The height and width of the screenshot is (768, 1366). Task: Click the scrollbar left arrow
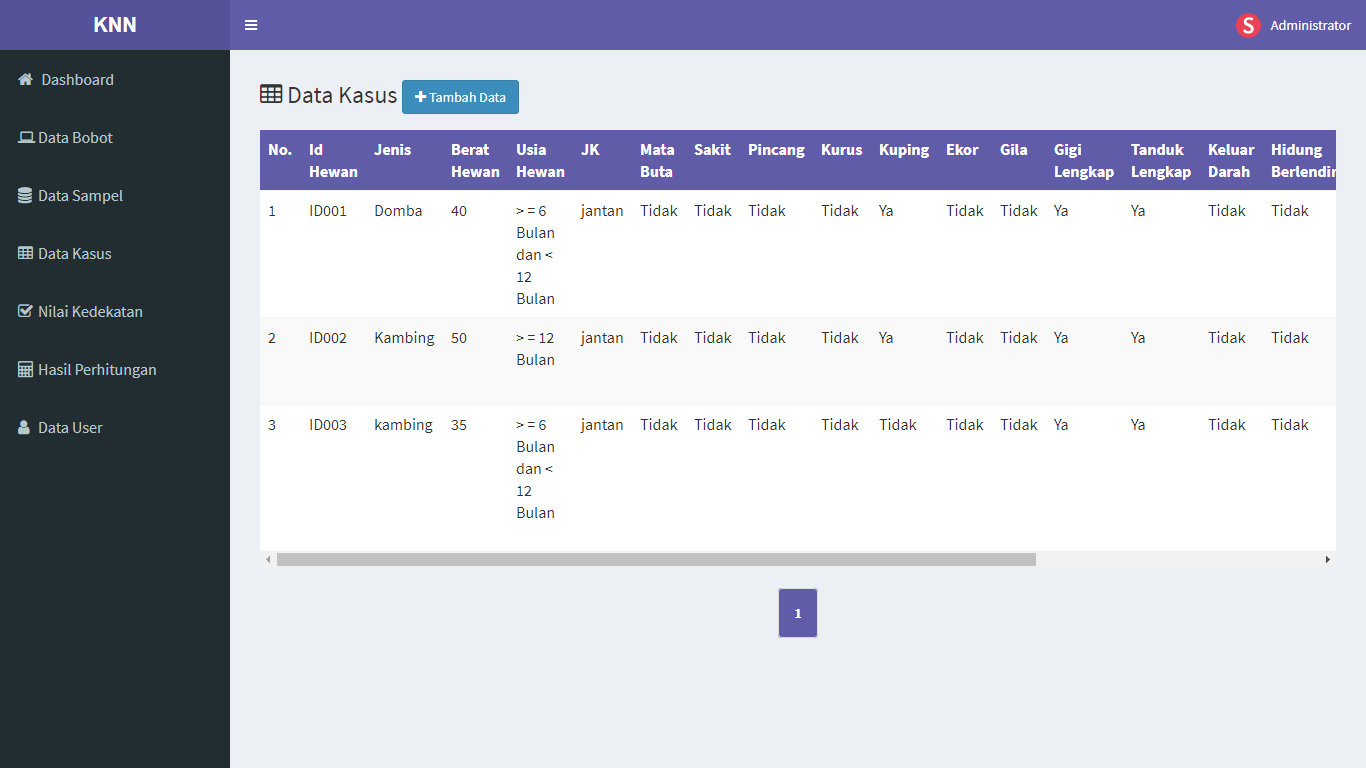tap(268, 559)
